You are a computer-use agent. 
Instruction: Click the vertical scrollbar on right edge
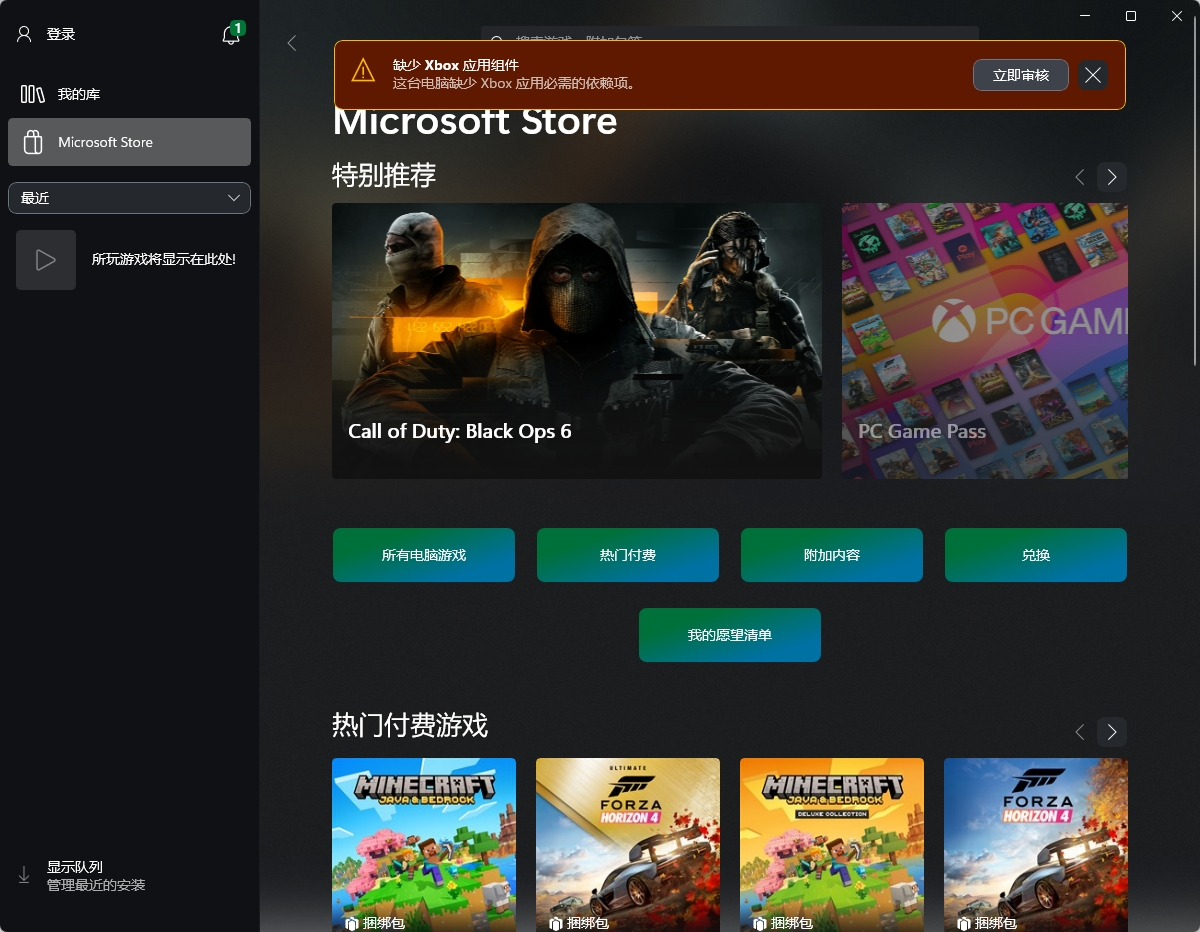[1194, 200]
